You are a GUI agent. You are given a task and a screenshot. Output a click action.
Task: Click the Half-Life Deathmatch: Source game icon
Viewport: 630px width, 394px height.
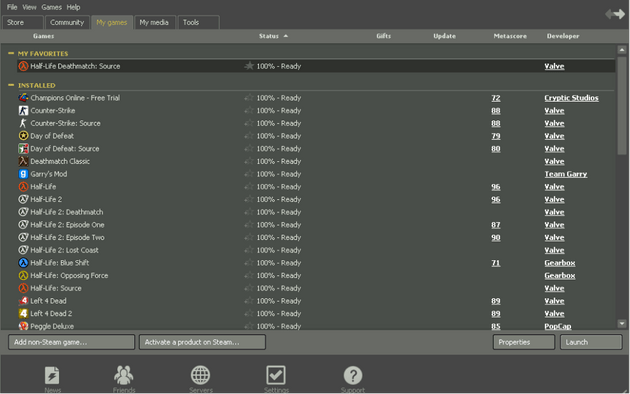click(x=23, y=66)
